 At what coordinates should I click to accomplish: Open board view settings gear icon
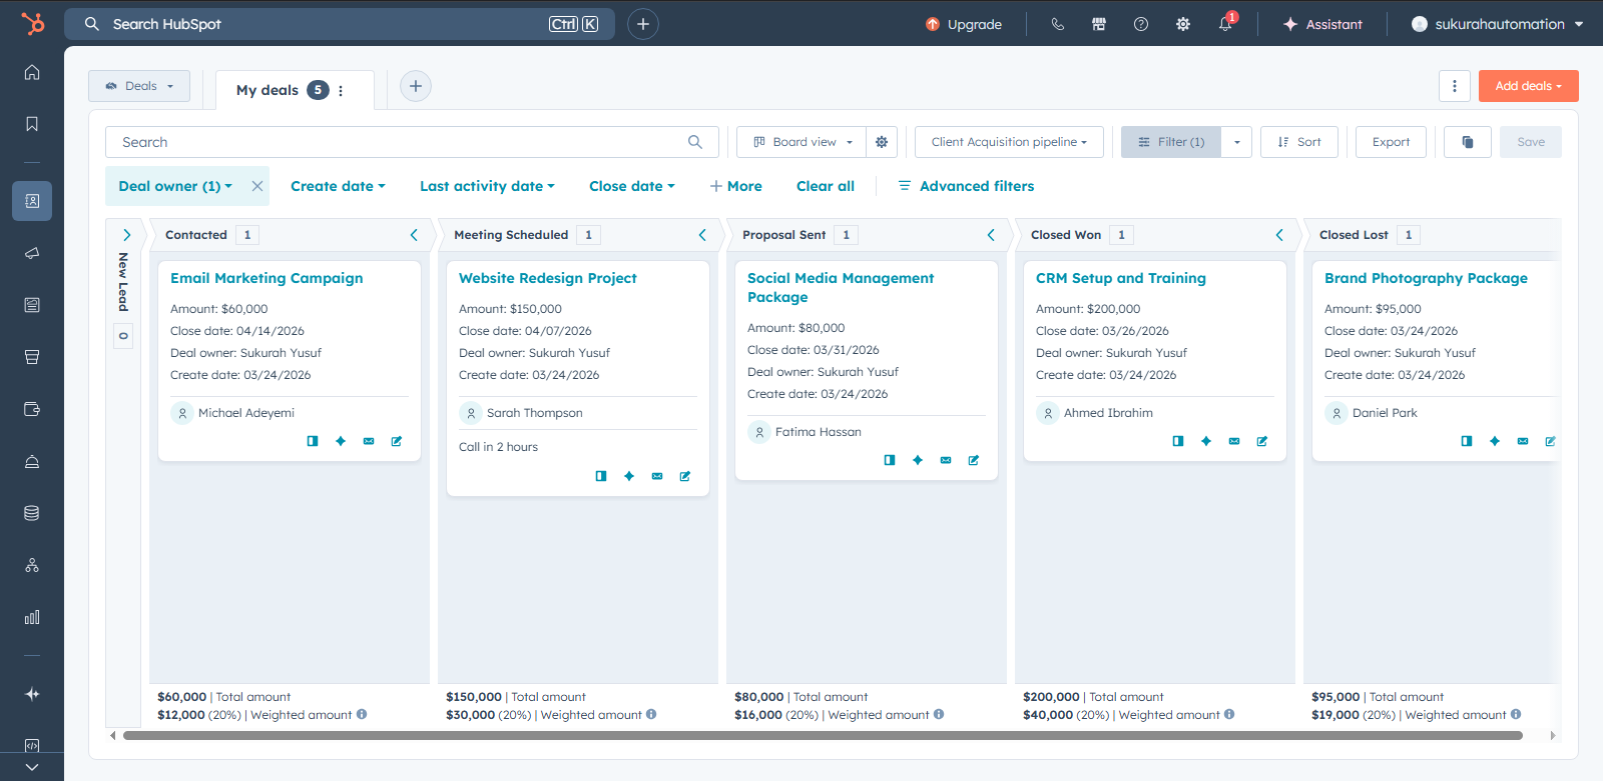pyautogui.click(x=881, y=142)
